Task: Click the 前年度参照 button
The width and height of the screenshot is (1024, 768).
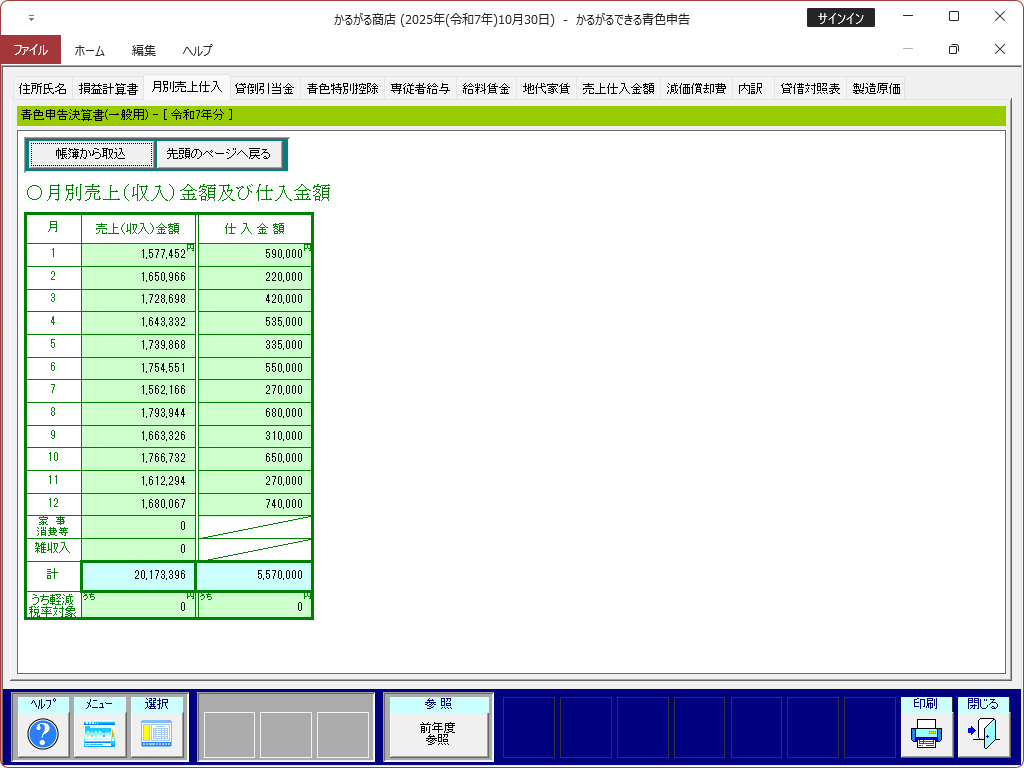Action: 438,734
